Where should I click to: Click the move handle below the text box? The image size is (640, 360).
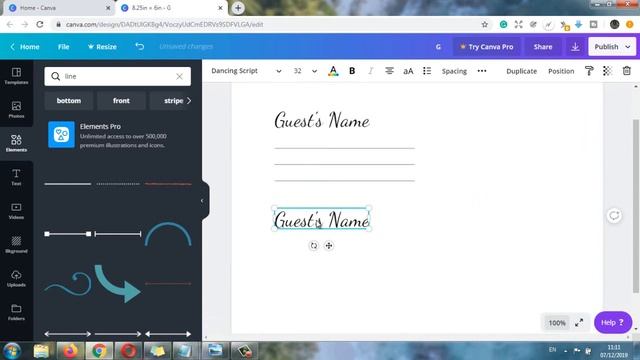(x=329, y=246)
